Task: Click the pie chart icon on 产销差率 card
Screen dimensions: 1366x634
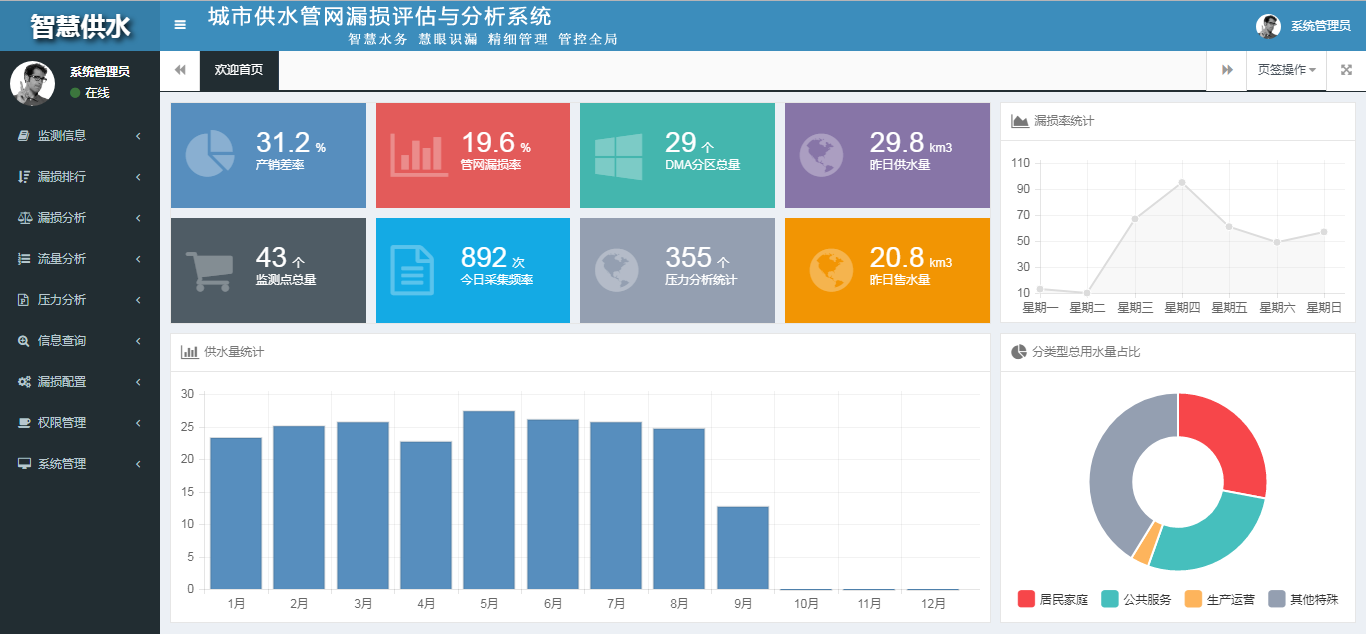Action: pos(210,155)
